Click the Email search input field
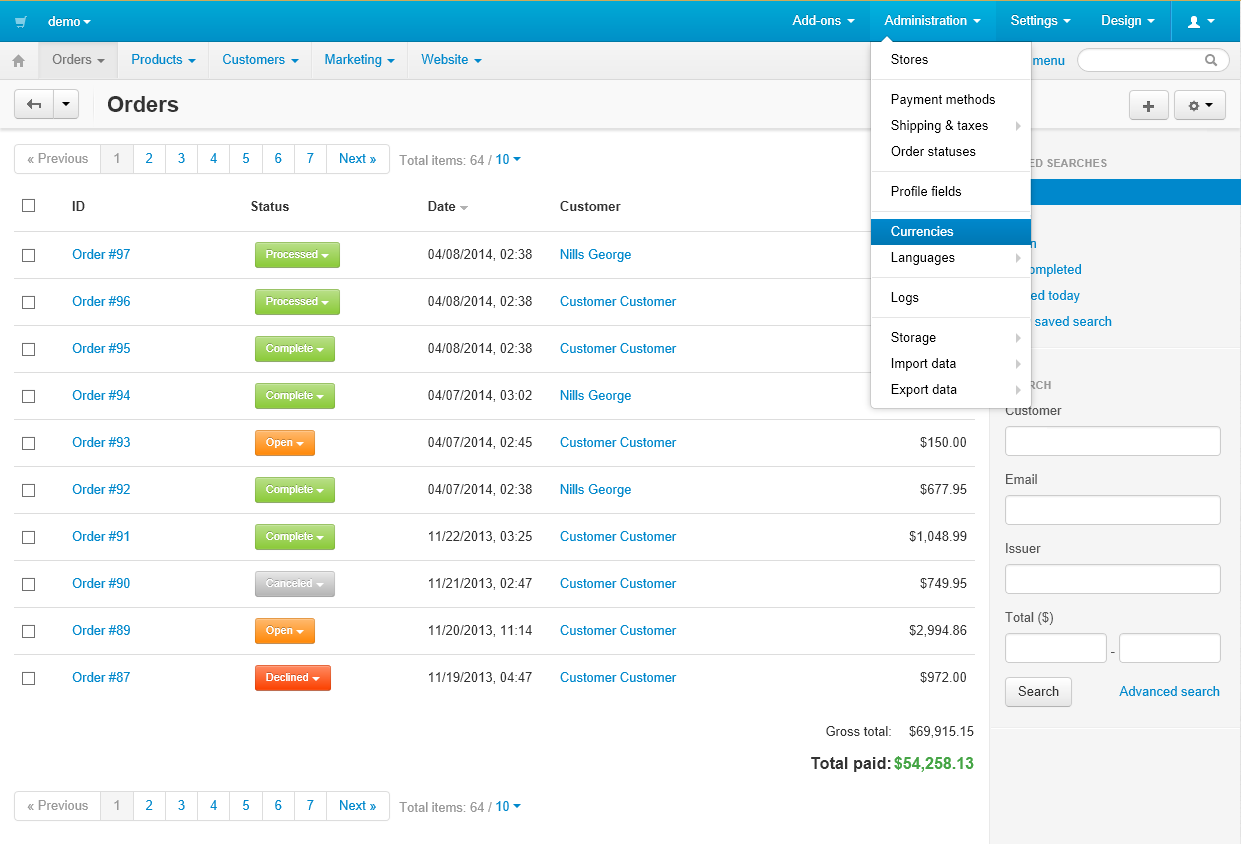Viewport: 1241px width, 844px height. [1112, 510]
